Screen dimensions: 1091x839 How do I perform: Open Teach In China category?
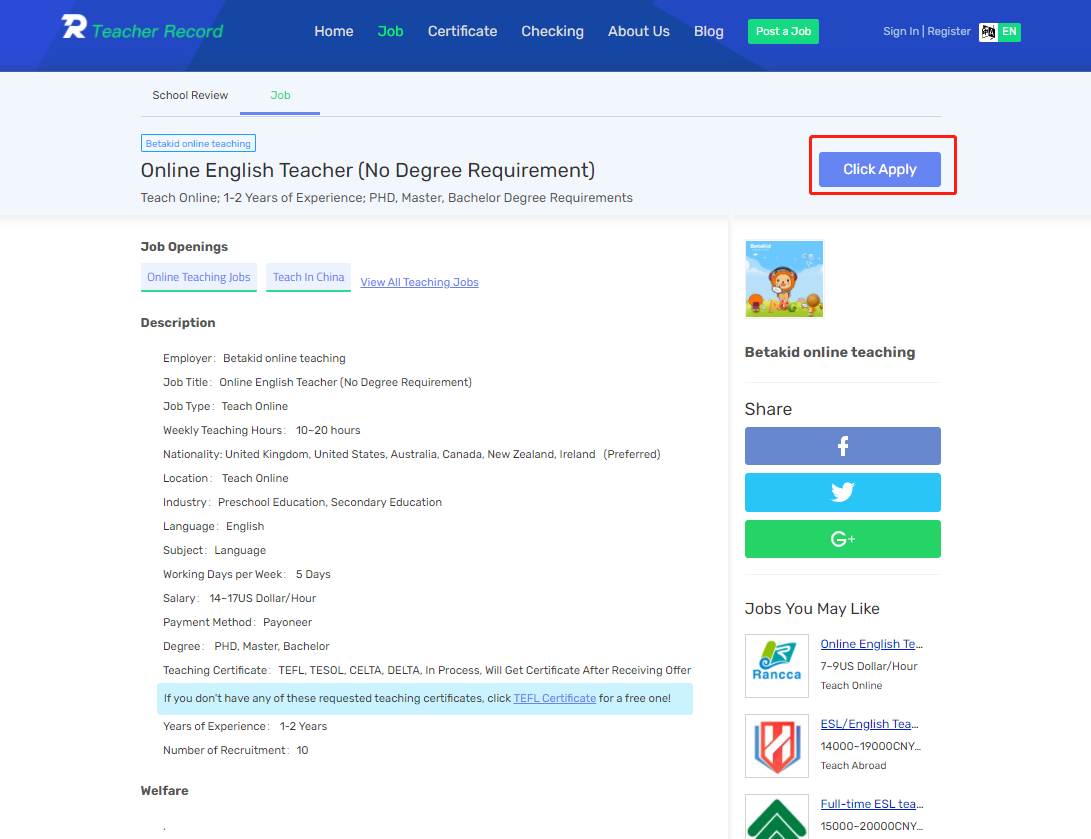pyautogui.click(x=308, y=277)
